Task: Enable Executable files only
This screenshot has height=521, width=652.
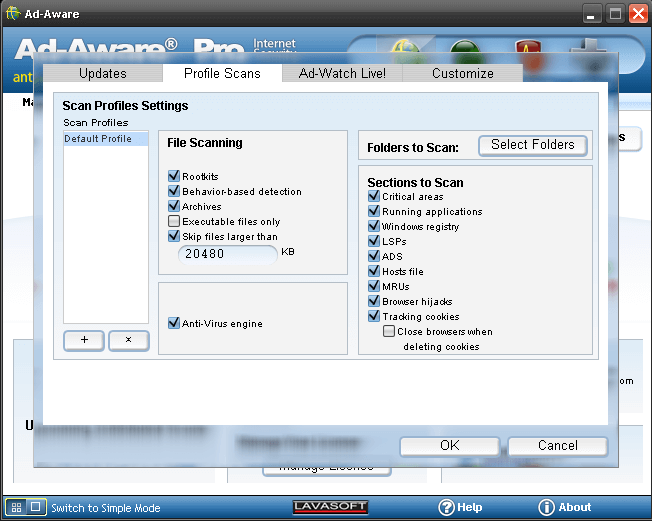Action: (174, 221)
